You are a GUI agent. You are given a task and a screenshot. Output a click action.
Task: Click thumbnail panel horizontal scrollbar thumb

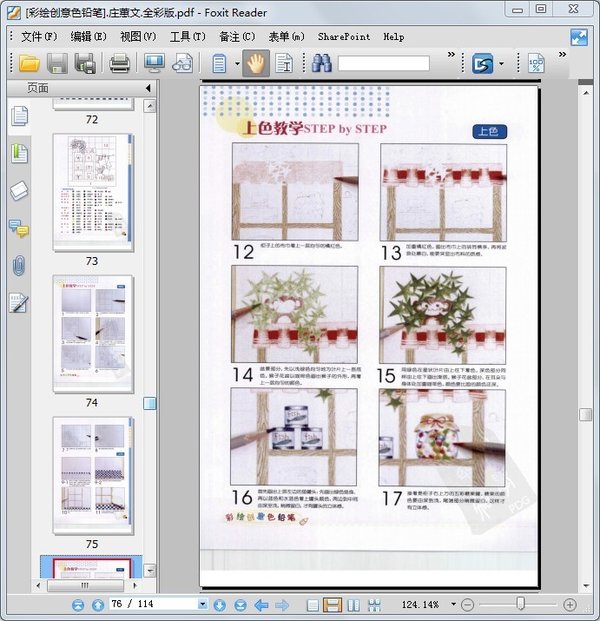[85, 585]
